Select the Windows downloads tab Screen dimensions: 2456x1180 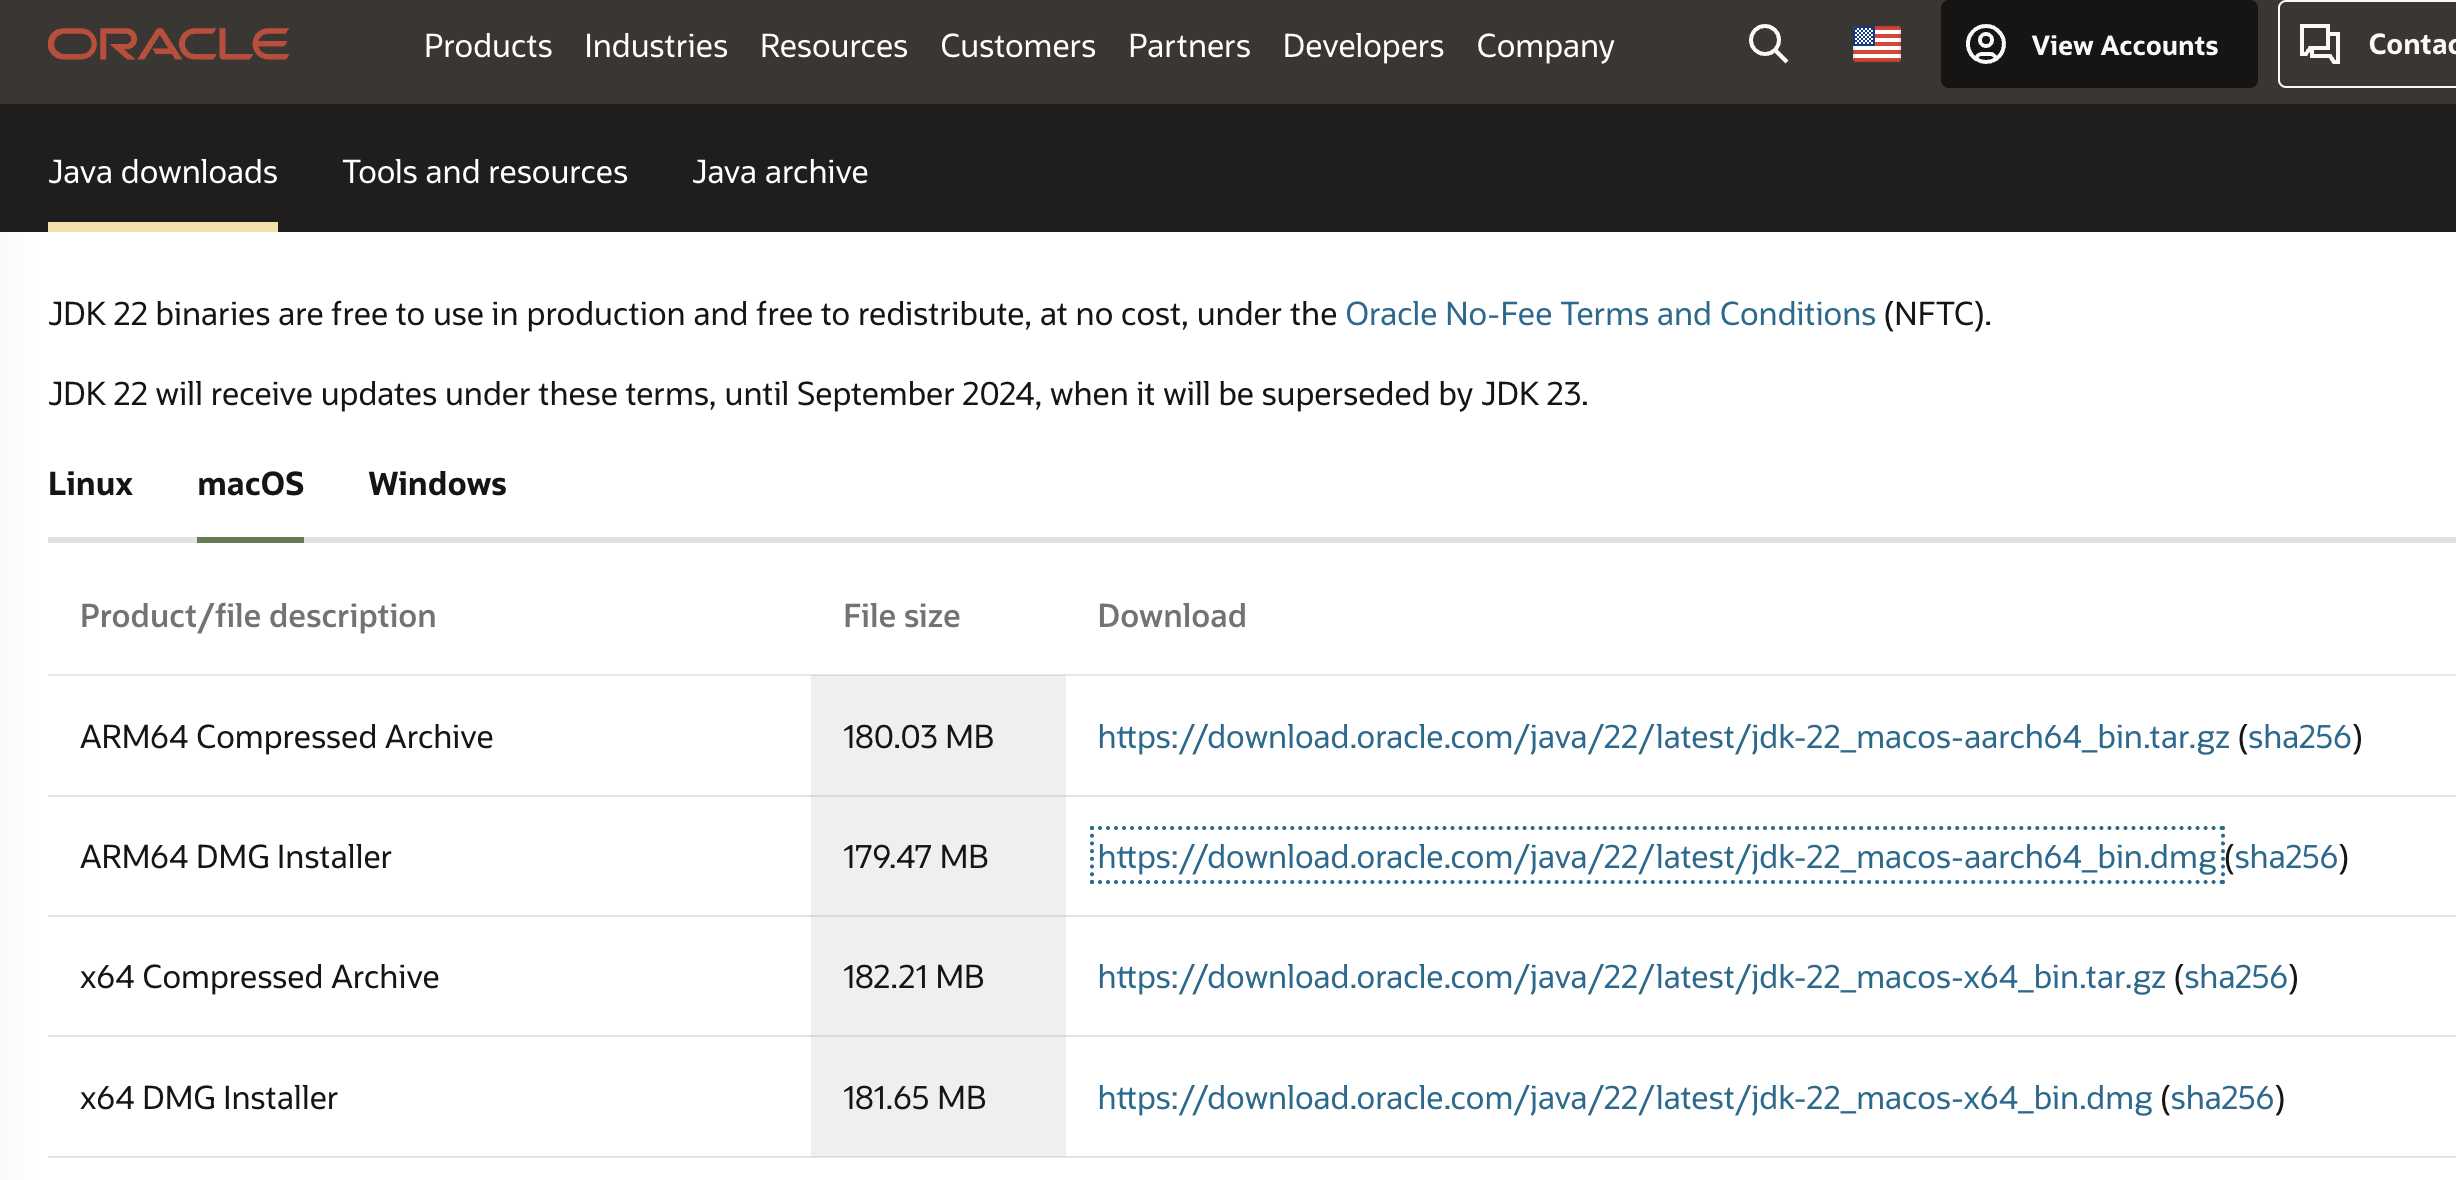(x=437, y=484)
